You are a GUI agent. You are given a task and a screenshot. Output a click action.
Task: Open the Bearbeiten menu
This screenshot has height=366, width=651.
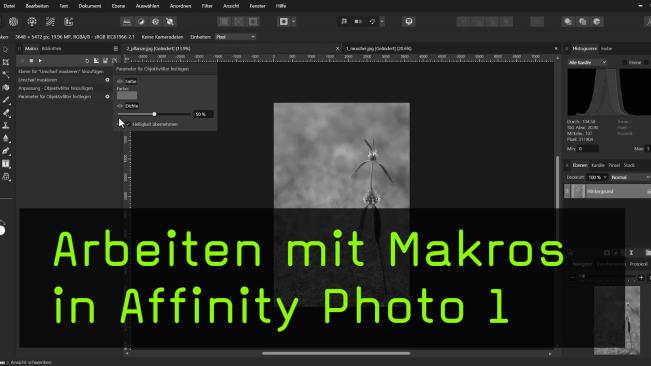tap(37, 6)
